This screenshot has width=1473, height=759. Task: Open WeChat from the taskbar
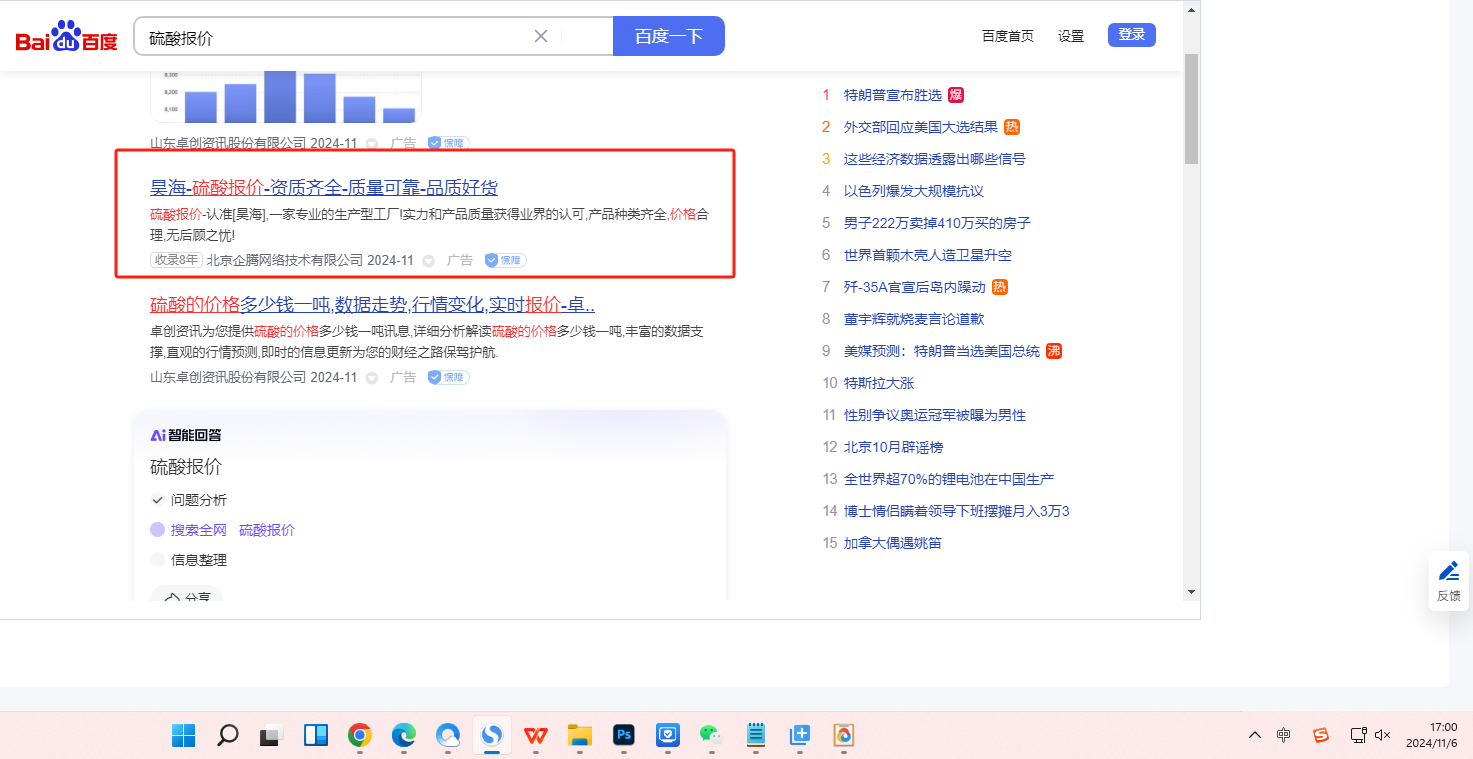click(x=710, y=736)
